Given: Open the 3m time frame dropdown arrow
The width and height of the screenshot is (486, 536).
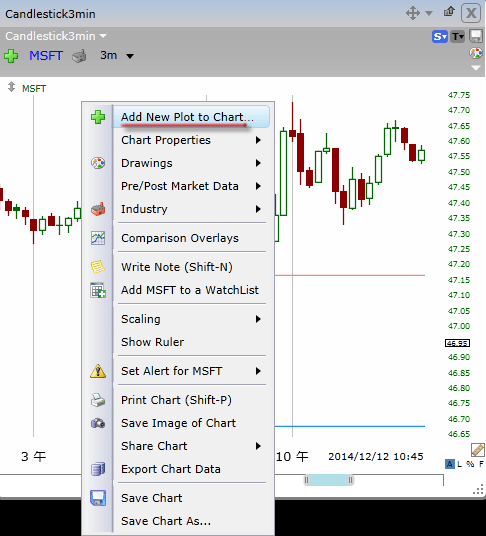Looking at the screenshot, I should click(130, 56).
